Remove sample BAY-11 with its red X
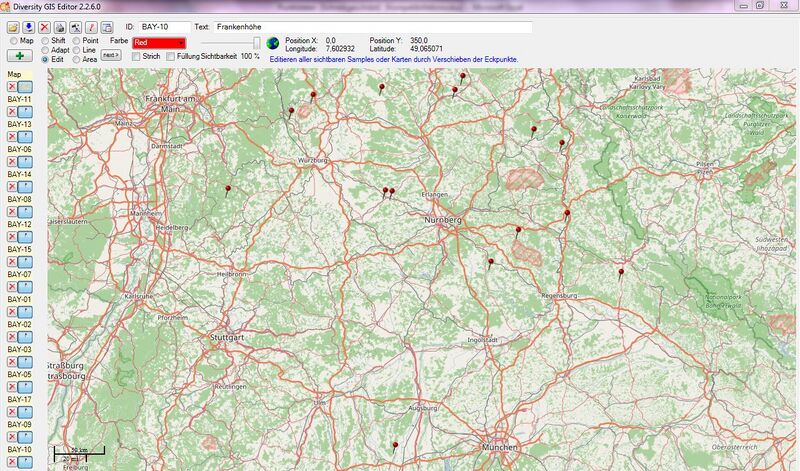Image resolution: width=800 pixels, height=471 pixels. click(x=12, y=112)
